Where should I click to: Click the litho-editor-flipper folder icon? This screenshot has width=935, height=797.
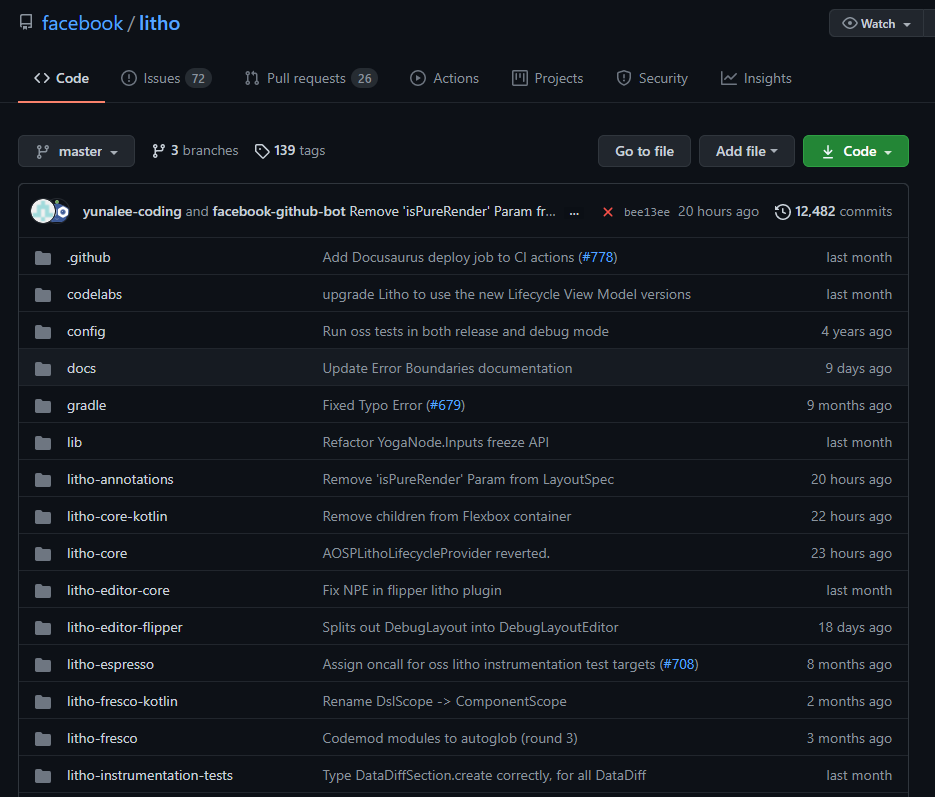[43, 627]
